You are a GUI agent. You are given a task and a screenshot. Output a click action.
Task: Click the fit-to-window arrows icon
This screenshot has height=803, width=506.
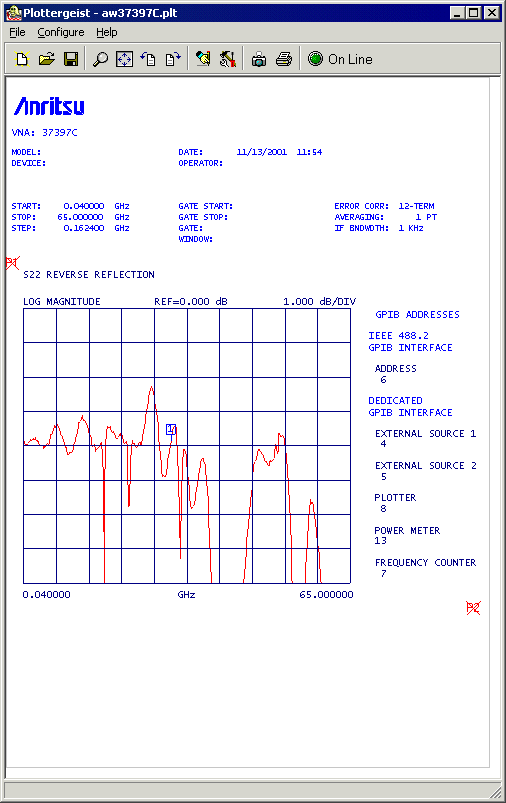pyautogui.click(x=124, y=59)
